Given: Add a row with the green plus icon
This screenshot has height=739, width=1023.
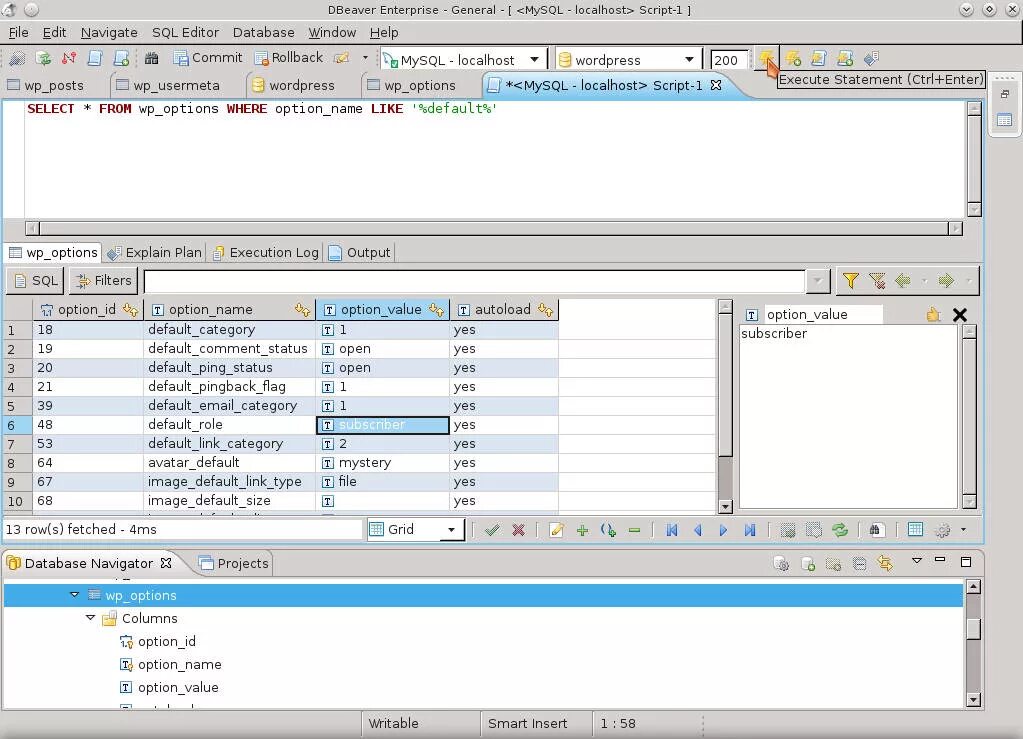Looking at the screenshot, I should [x=583, y=530].
